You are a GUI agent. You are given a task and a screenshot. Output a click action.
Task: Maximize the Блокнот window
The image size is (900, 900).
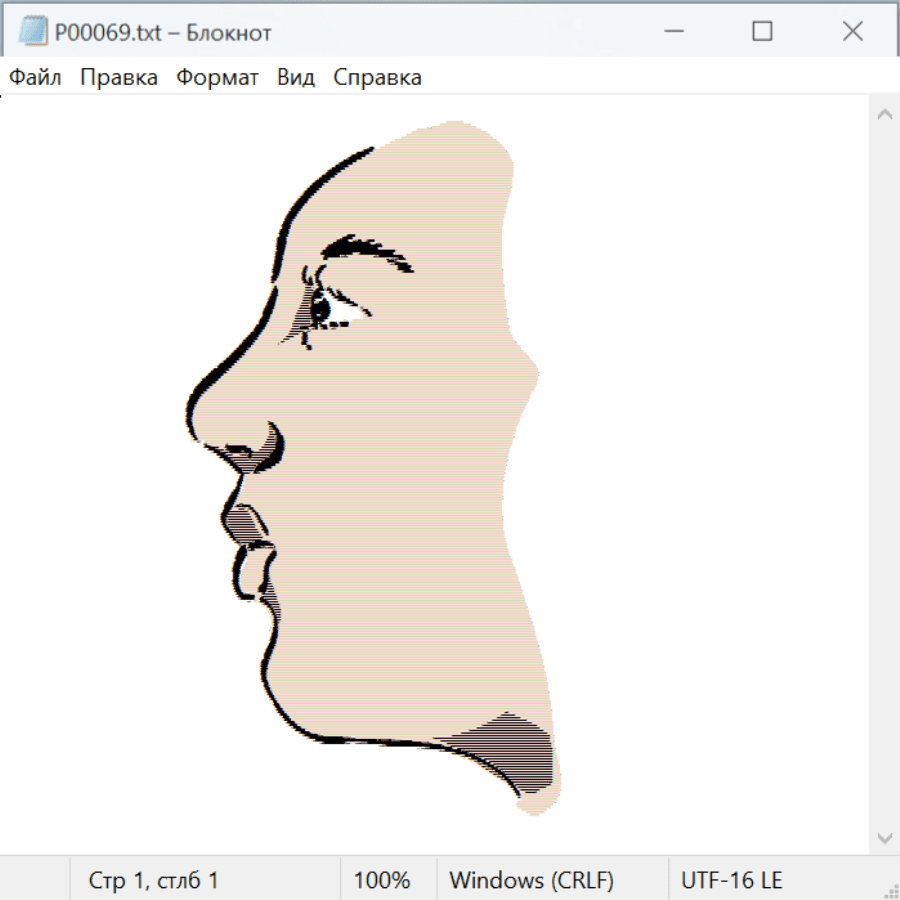[x=762, y=32]
